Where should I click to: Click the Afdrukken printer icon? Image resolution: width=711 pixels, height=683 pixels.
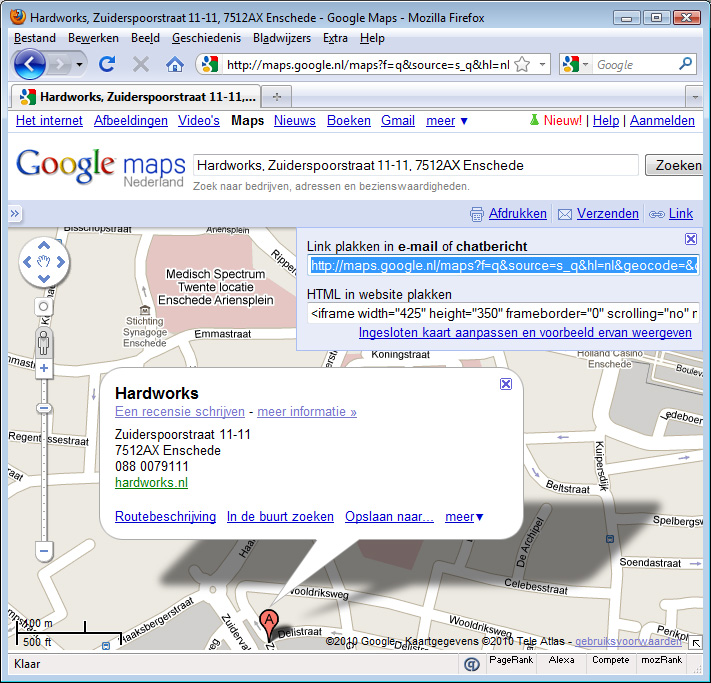pyautogui.click(x=477, y=214)
